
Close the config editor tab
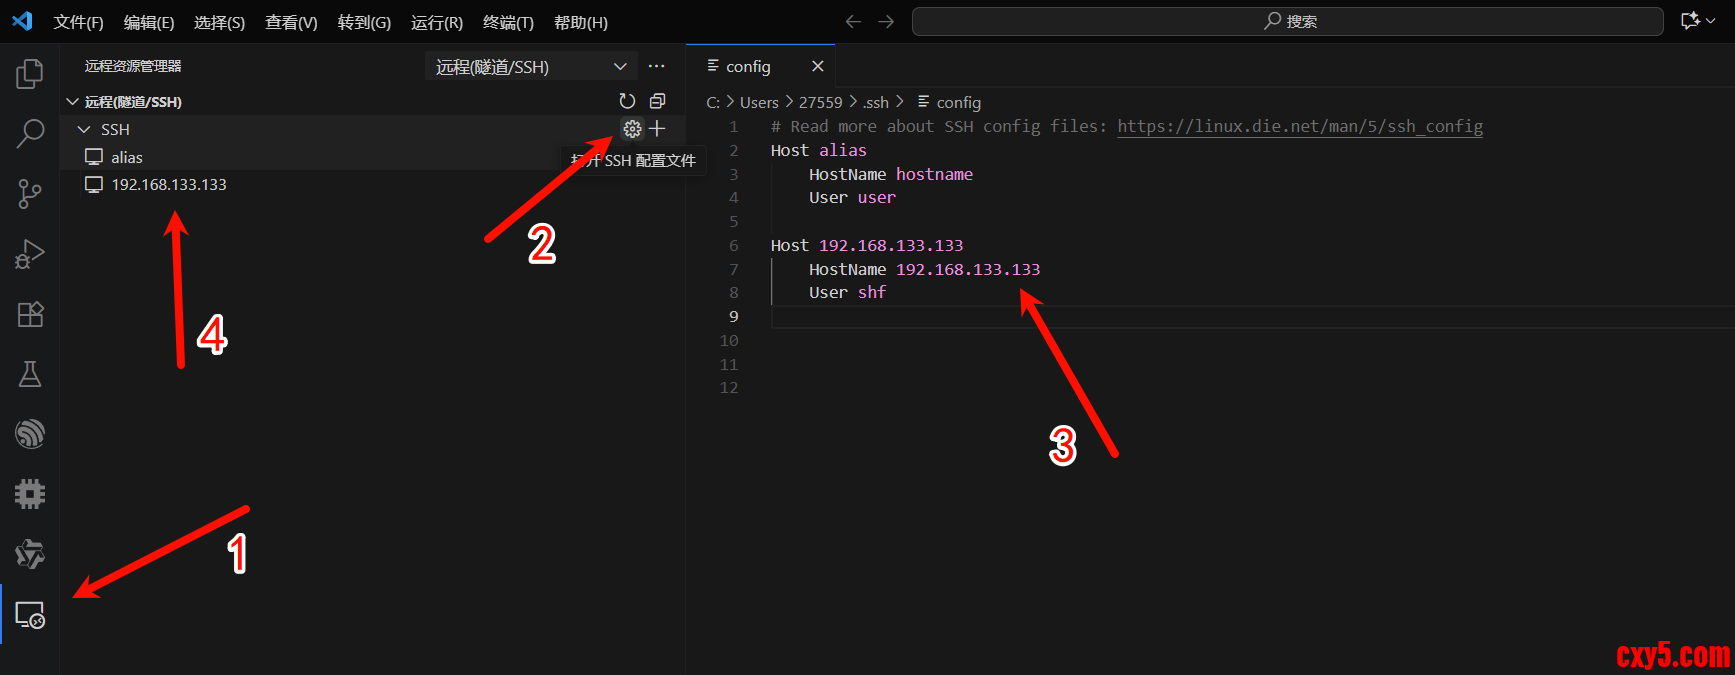pos(818,66)
